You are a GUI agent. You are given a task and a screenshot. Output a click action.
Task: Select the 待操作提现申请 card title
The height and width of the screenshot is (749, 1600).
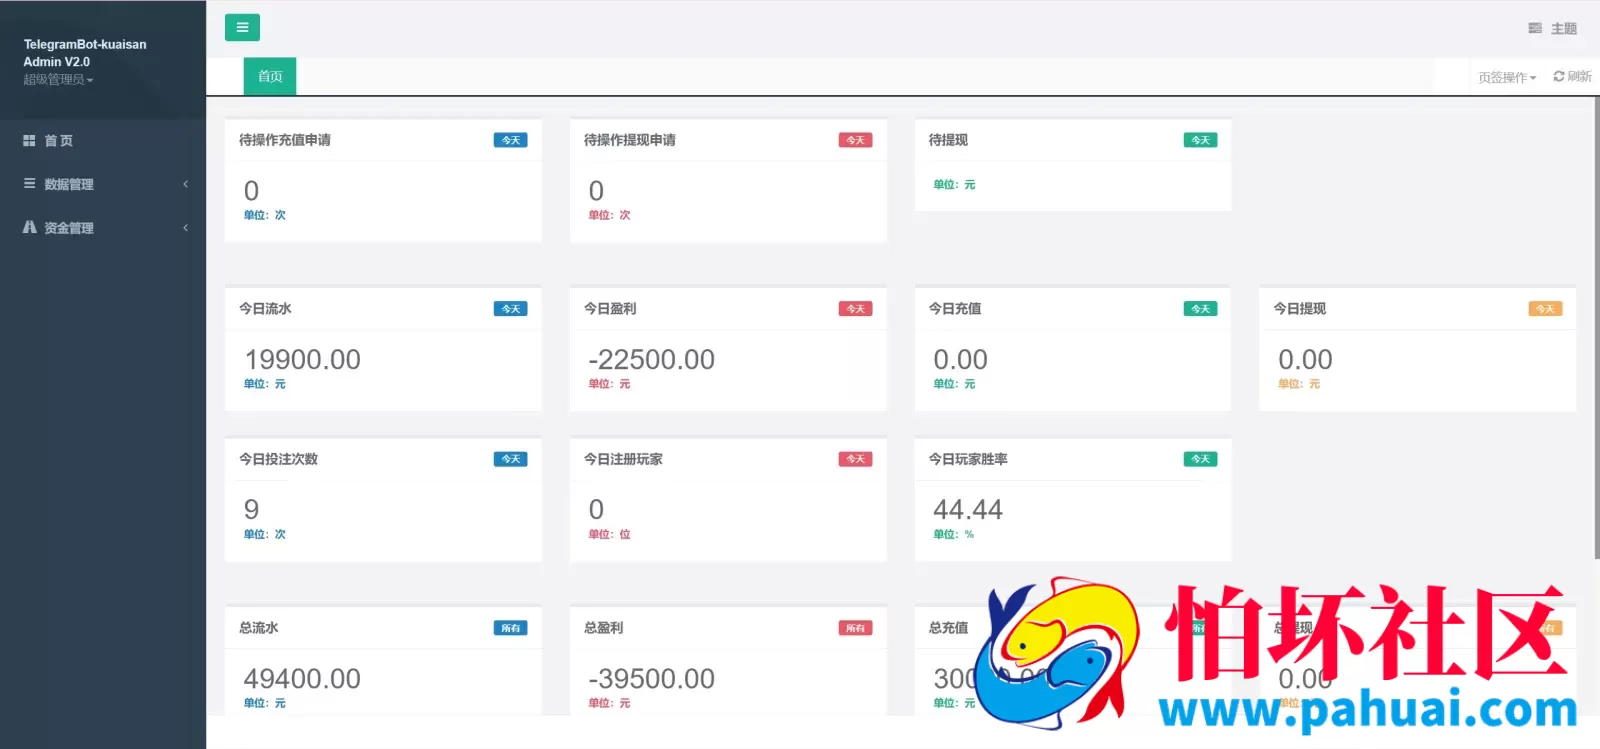click(x=630, y=141)
